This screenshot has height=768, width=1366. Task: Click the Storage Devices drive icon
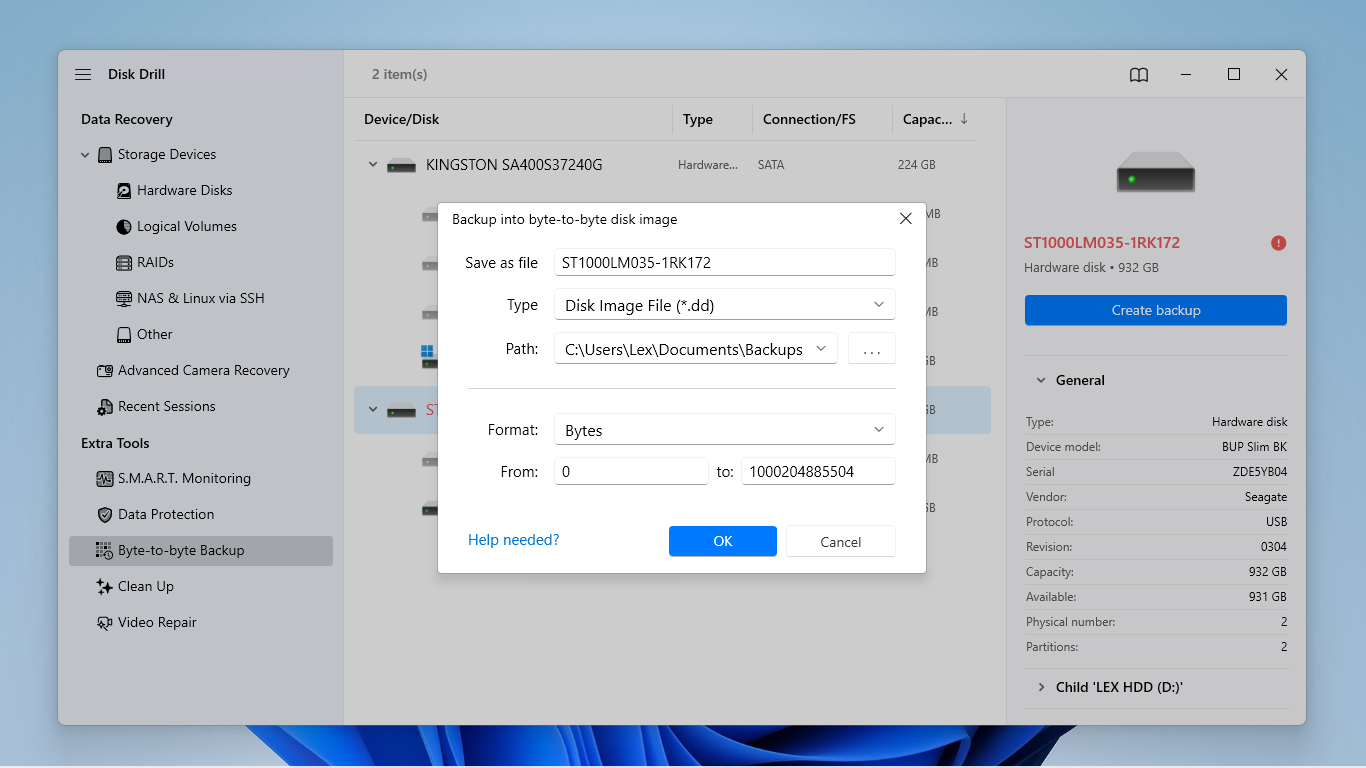pos(105,155)
